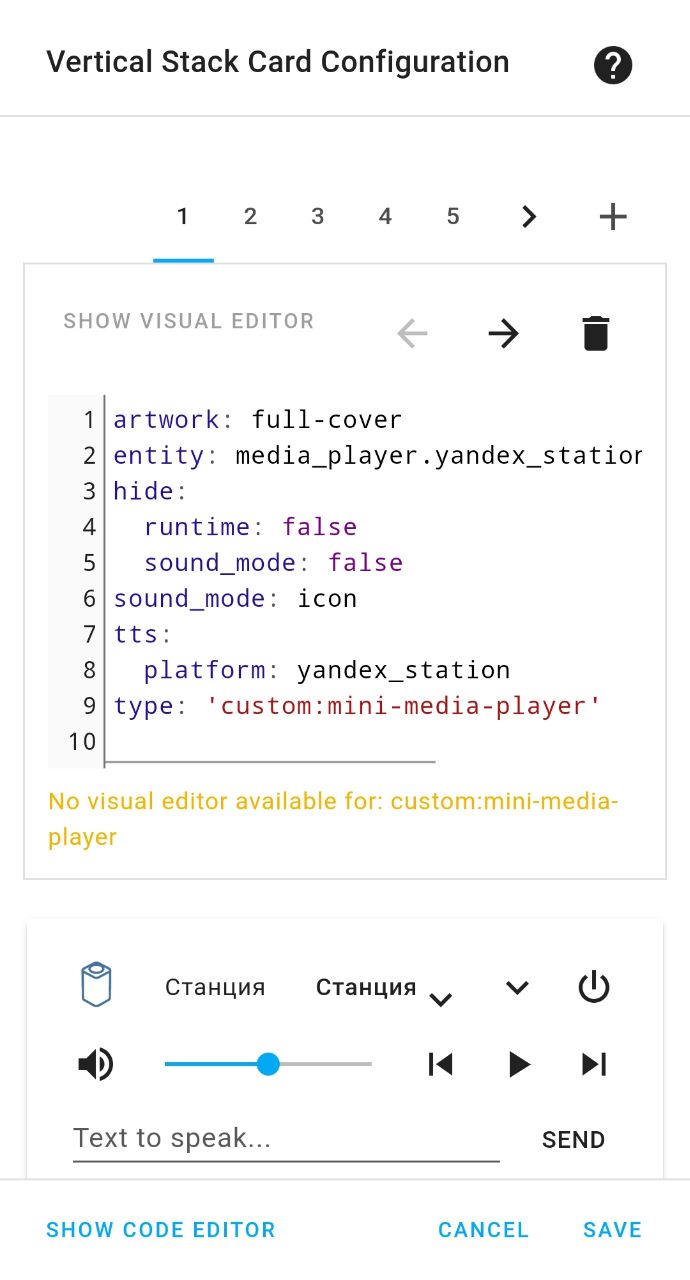
Task: Move card forward with right arrow
Action: click(503, 333)
